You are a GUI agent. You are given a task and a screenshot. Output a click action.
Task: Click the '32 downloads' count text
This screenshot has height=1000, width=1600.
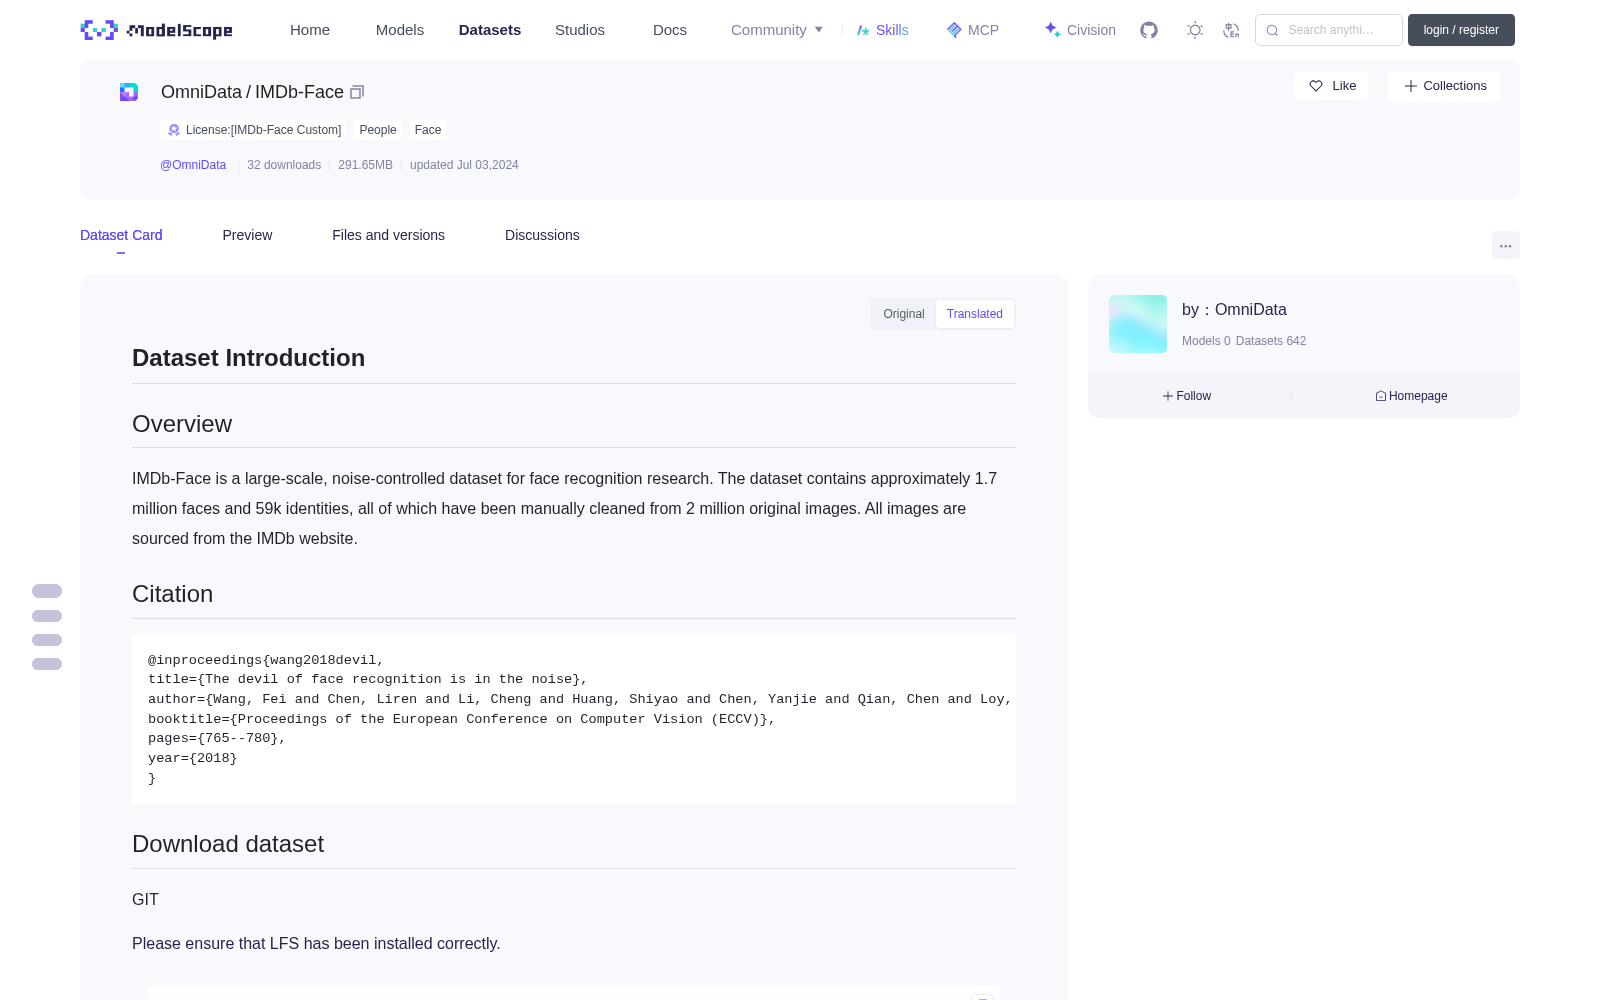pos(284,165)
